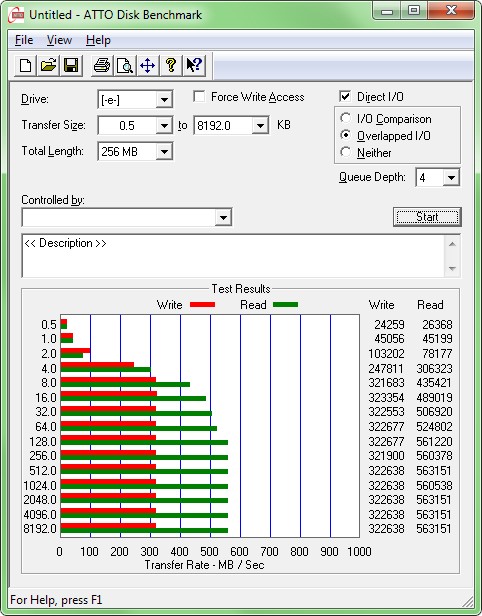Click inside the Description text box
The height and width of the screenshot is (616, 482).
tap(234, 256)
